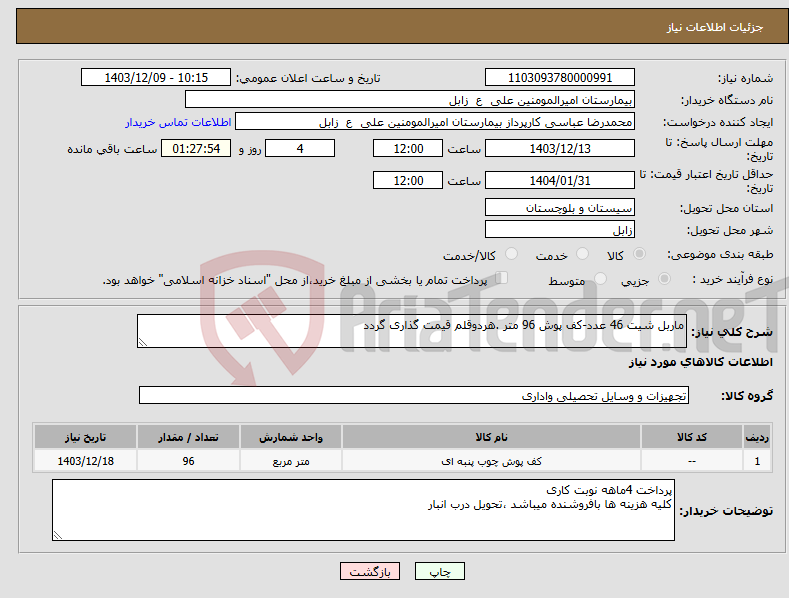Toggle the اسناد خزانه اسلامی payment checkbox
The height and width of the screenshot is (598, 789).
click(502, 277)
